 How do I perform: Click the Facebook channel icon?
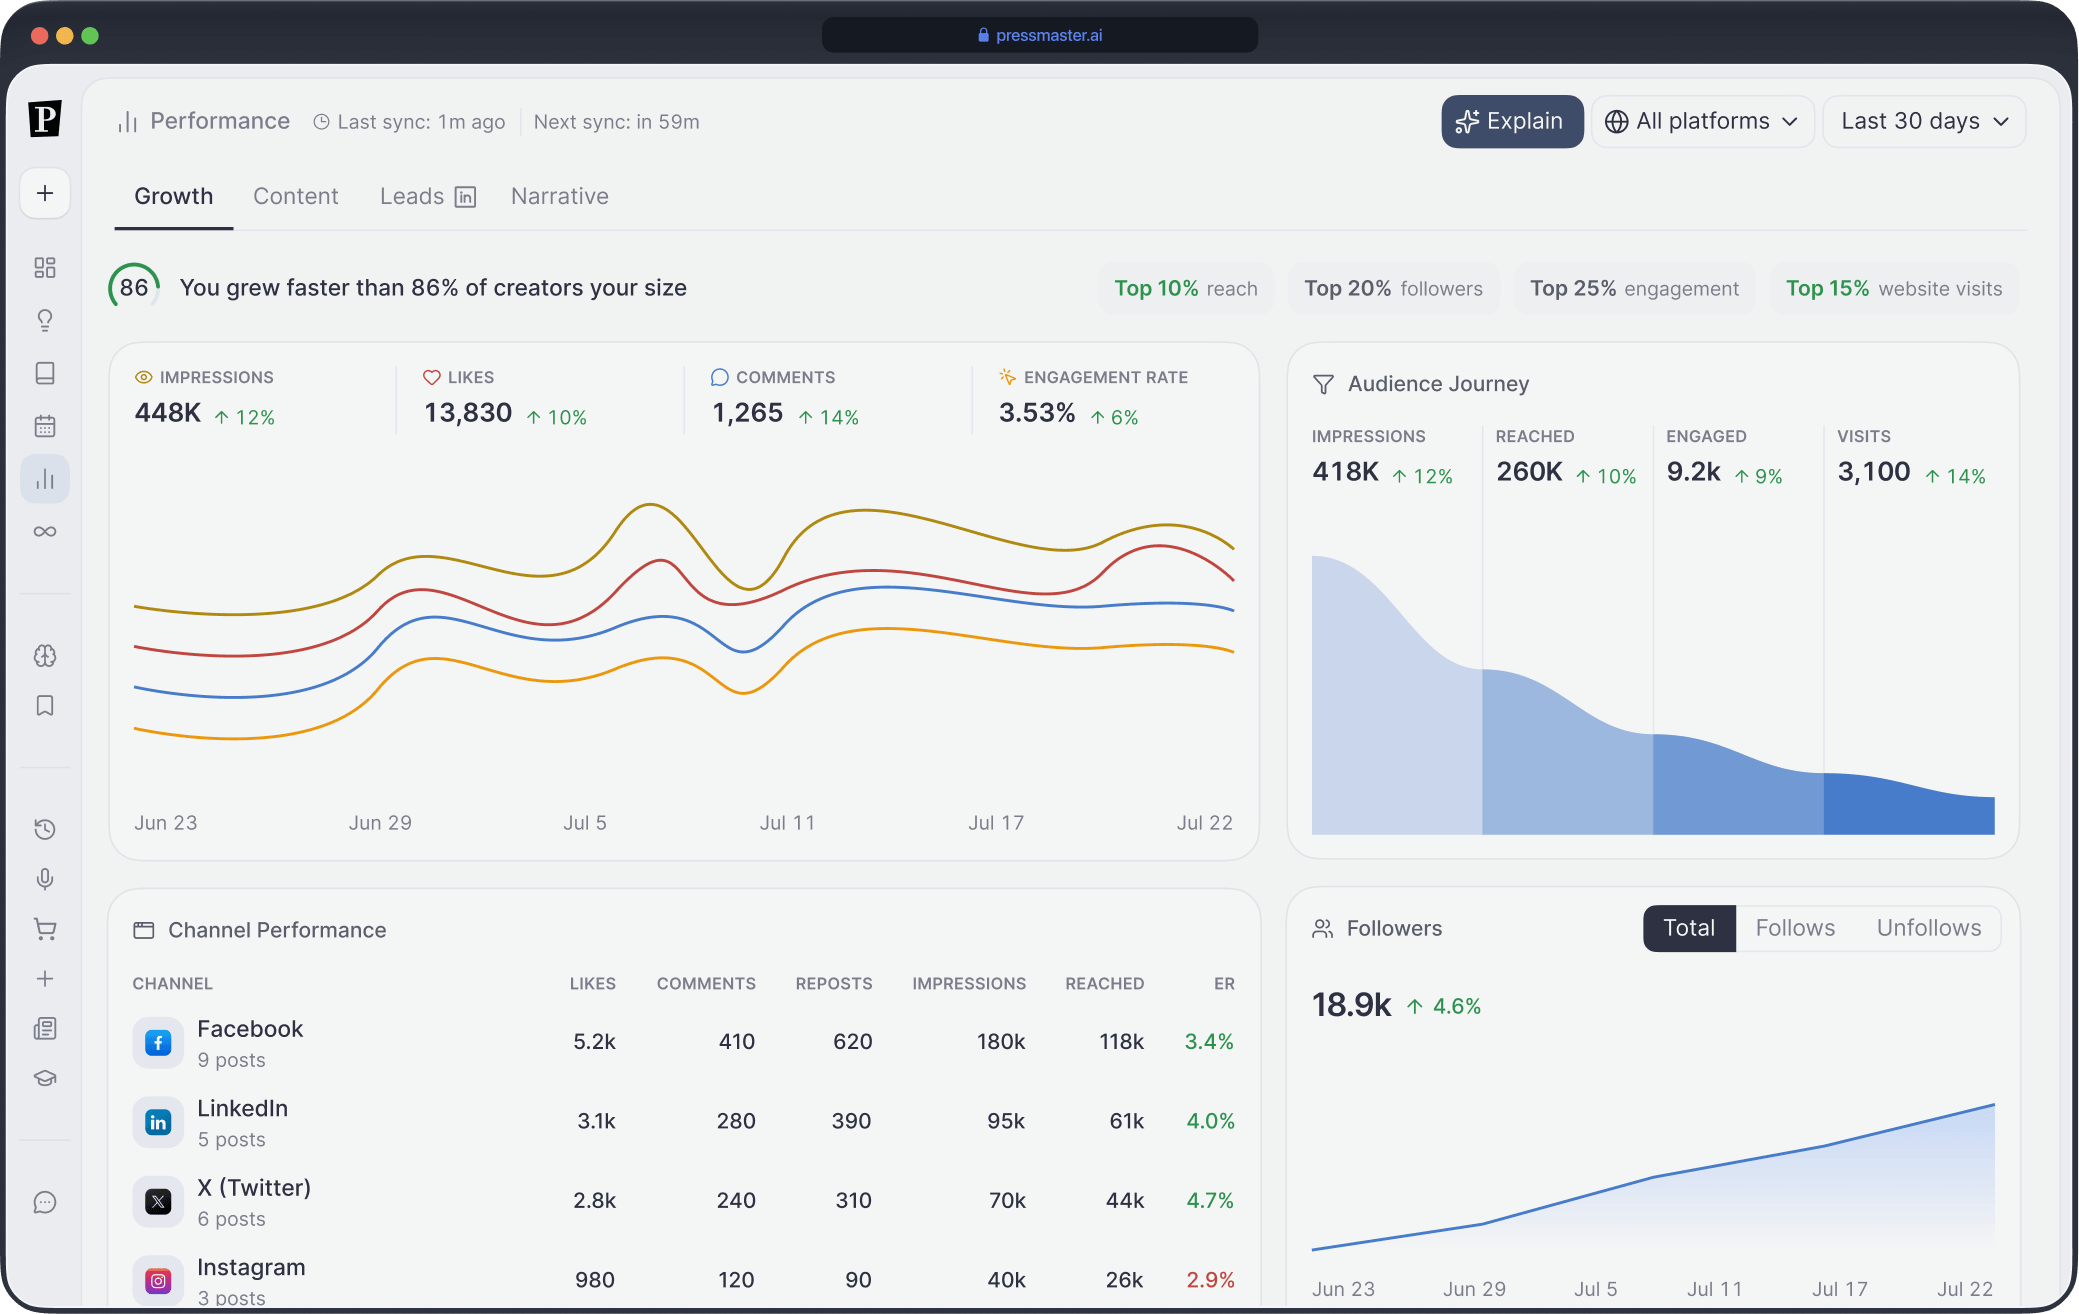click(x=158, y=1043)
